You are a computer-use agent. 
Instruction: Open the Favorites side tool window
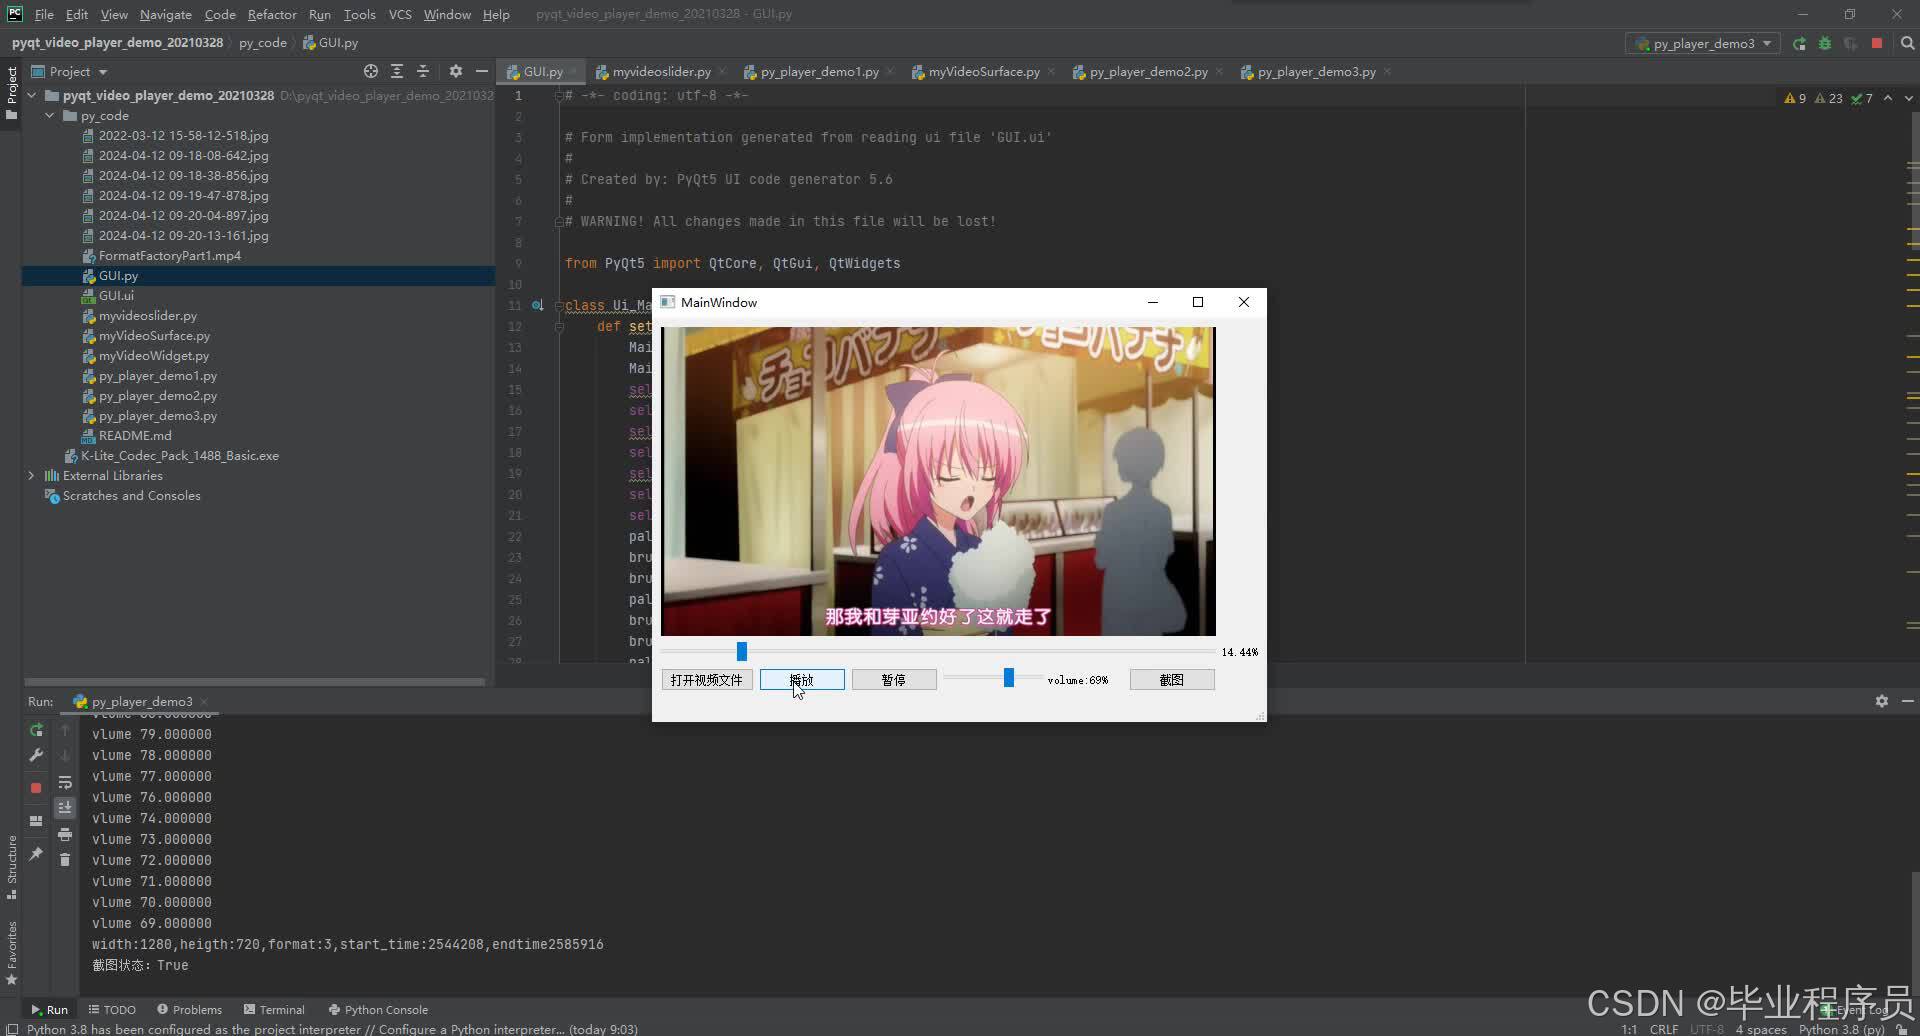[x=12, y=953]
